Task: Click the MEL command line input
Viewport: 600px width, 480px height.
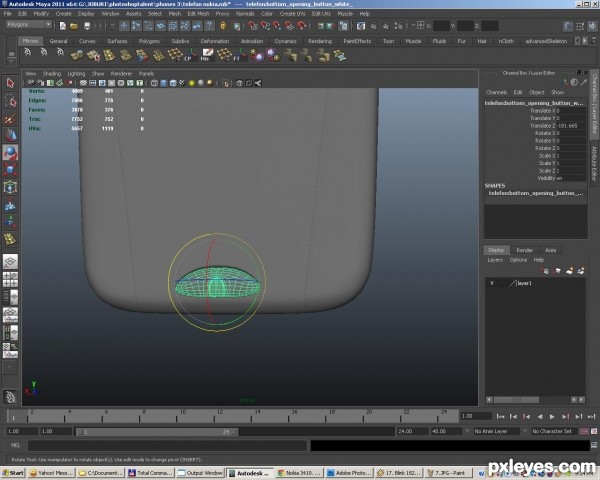Action: click(167, 446)
